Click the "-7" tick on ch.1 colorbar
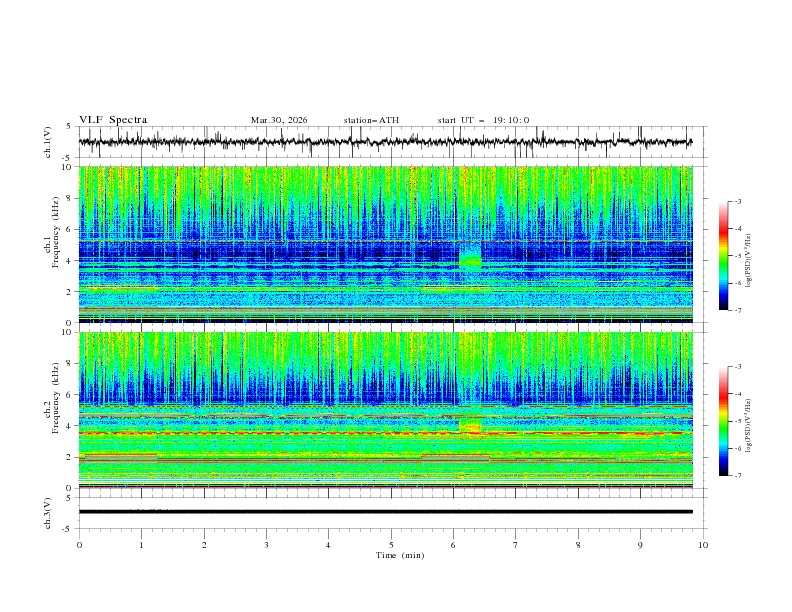The height and width of the screenshot is (612, 792). coord(738,310)
